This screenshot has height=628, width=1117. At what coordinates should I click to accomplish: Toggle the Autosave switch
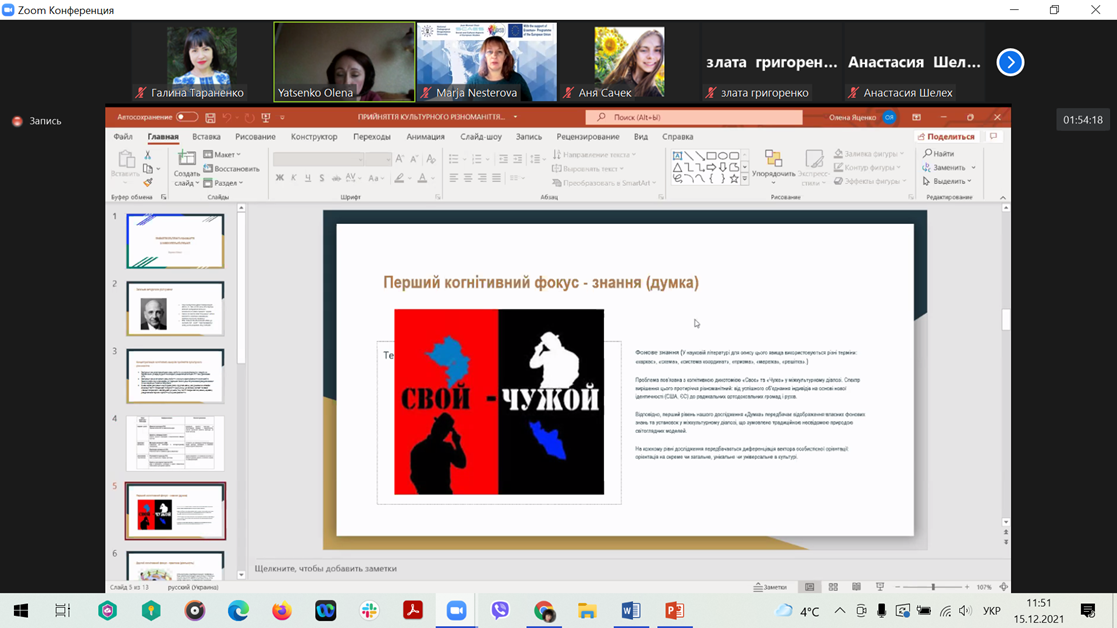(x=186, y=118)
